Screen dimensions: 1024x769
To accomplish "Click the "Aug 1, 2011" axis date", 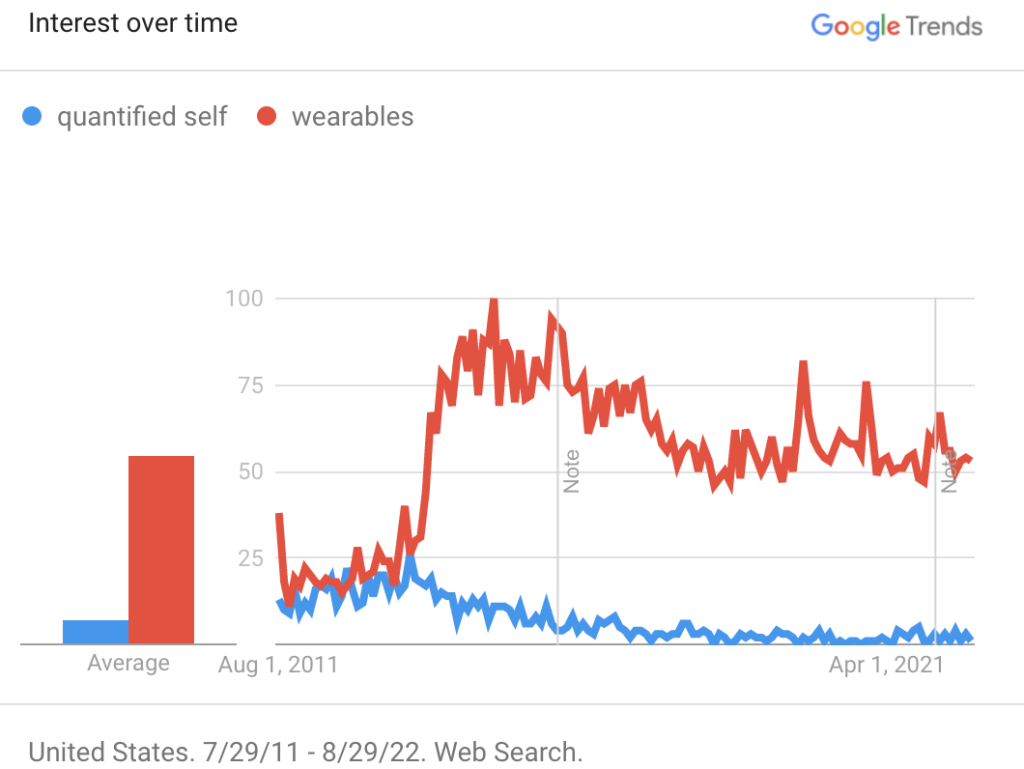I will coord(278,665).
